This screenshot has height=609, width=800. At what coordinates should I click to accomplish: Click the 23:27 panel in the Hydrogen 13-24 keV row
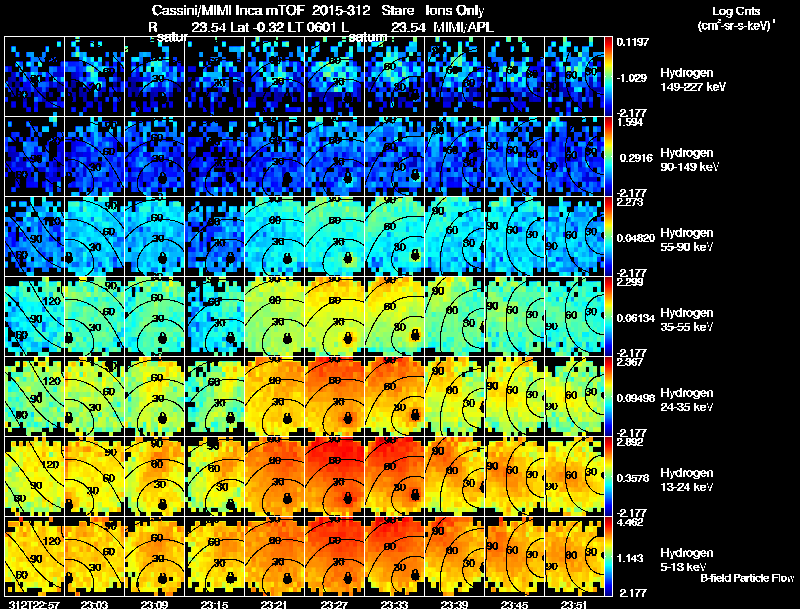334,476
